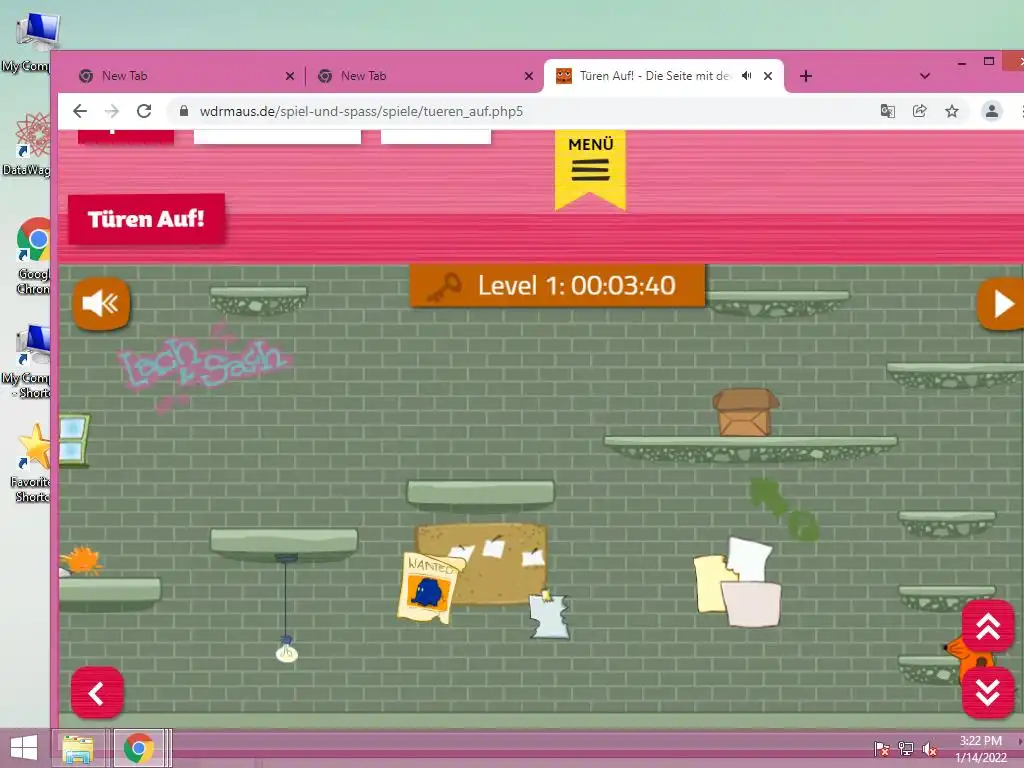Click the torn note pinned below the board
Screen dimensions: 1024x768
tap(549, 614)
